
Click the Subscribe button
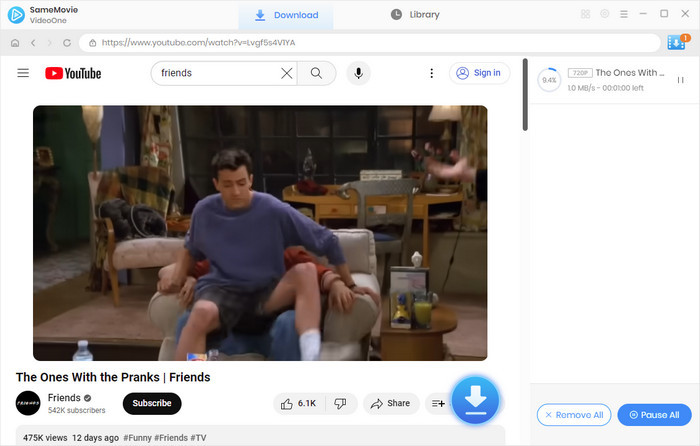pyautogui.click(x=152, y=403)
